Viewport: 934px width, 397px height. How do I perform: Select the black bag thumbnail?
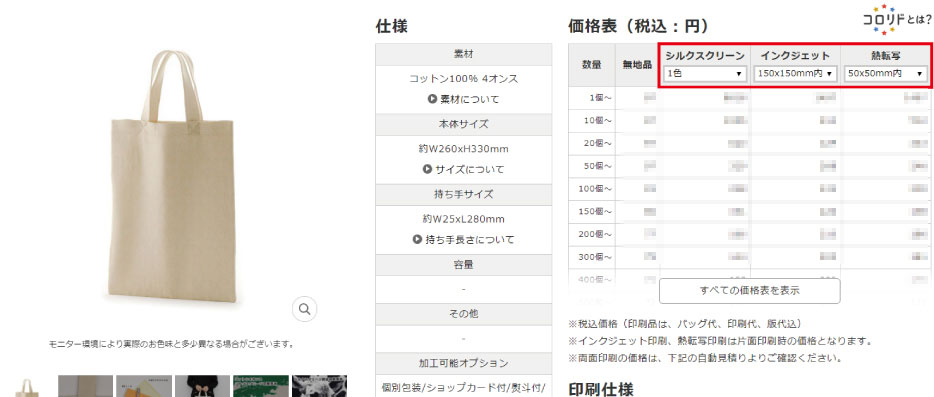click(x=202, y=386)
